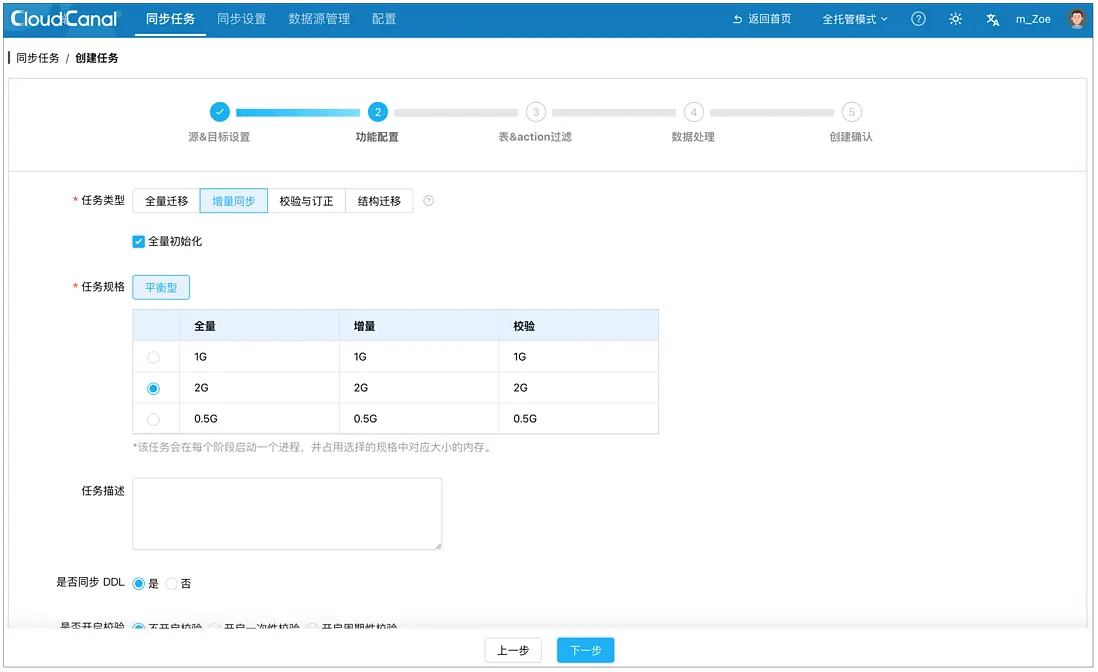The width and height of the screenshot is (1098, 672).
Task: Open the 同步设置 top tab
Action: [x=242, y=19]
